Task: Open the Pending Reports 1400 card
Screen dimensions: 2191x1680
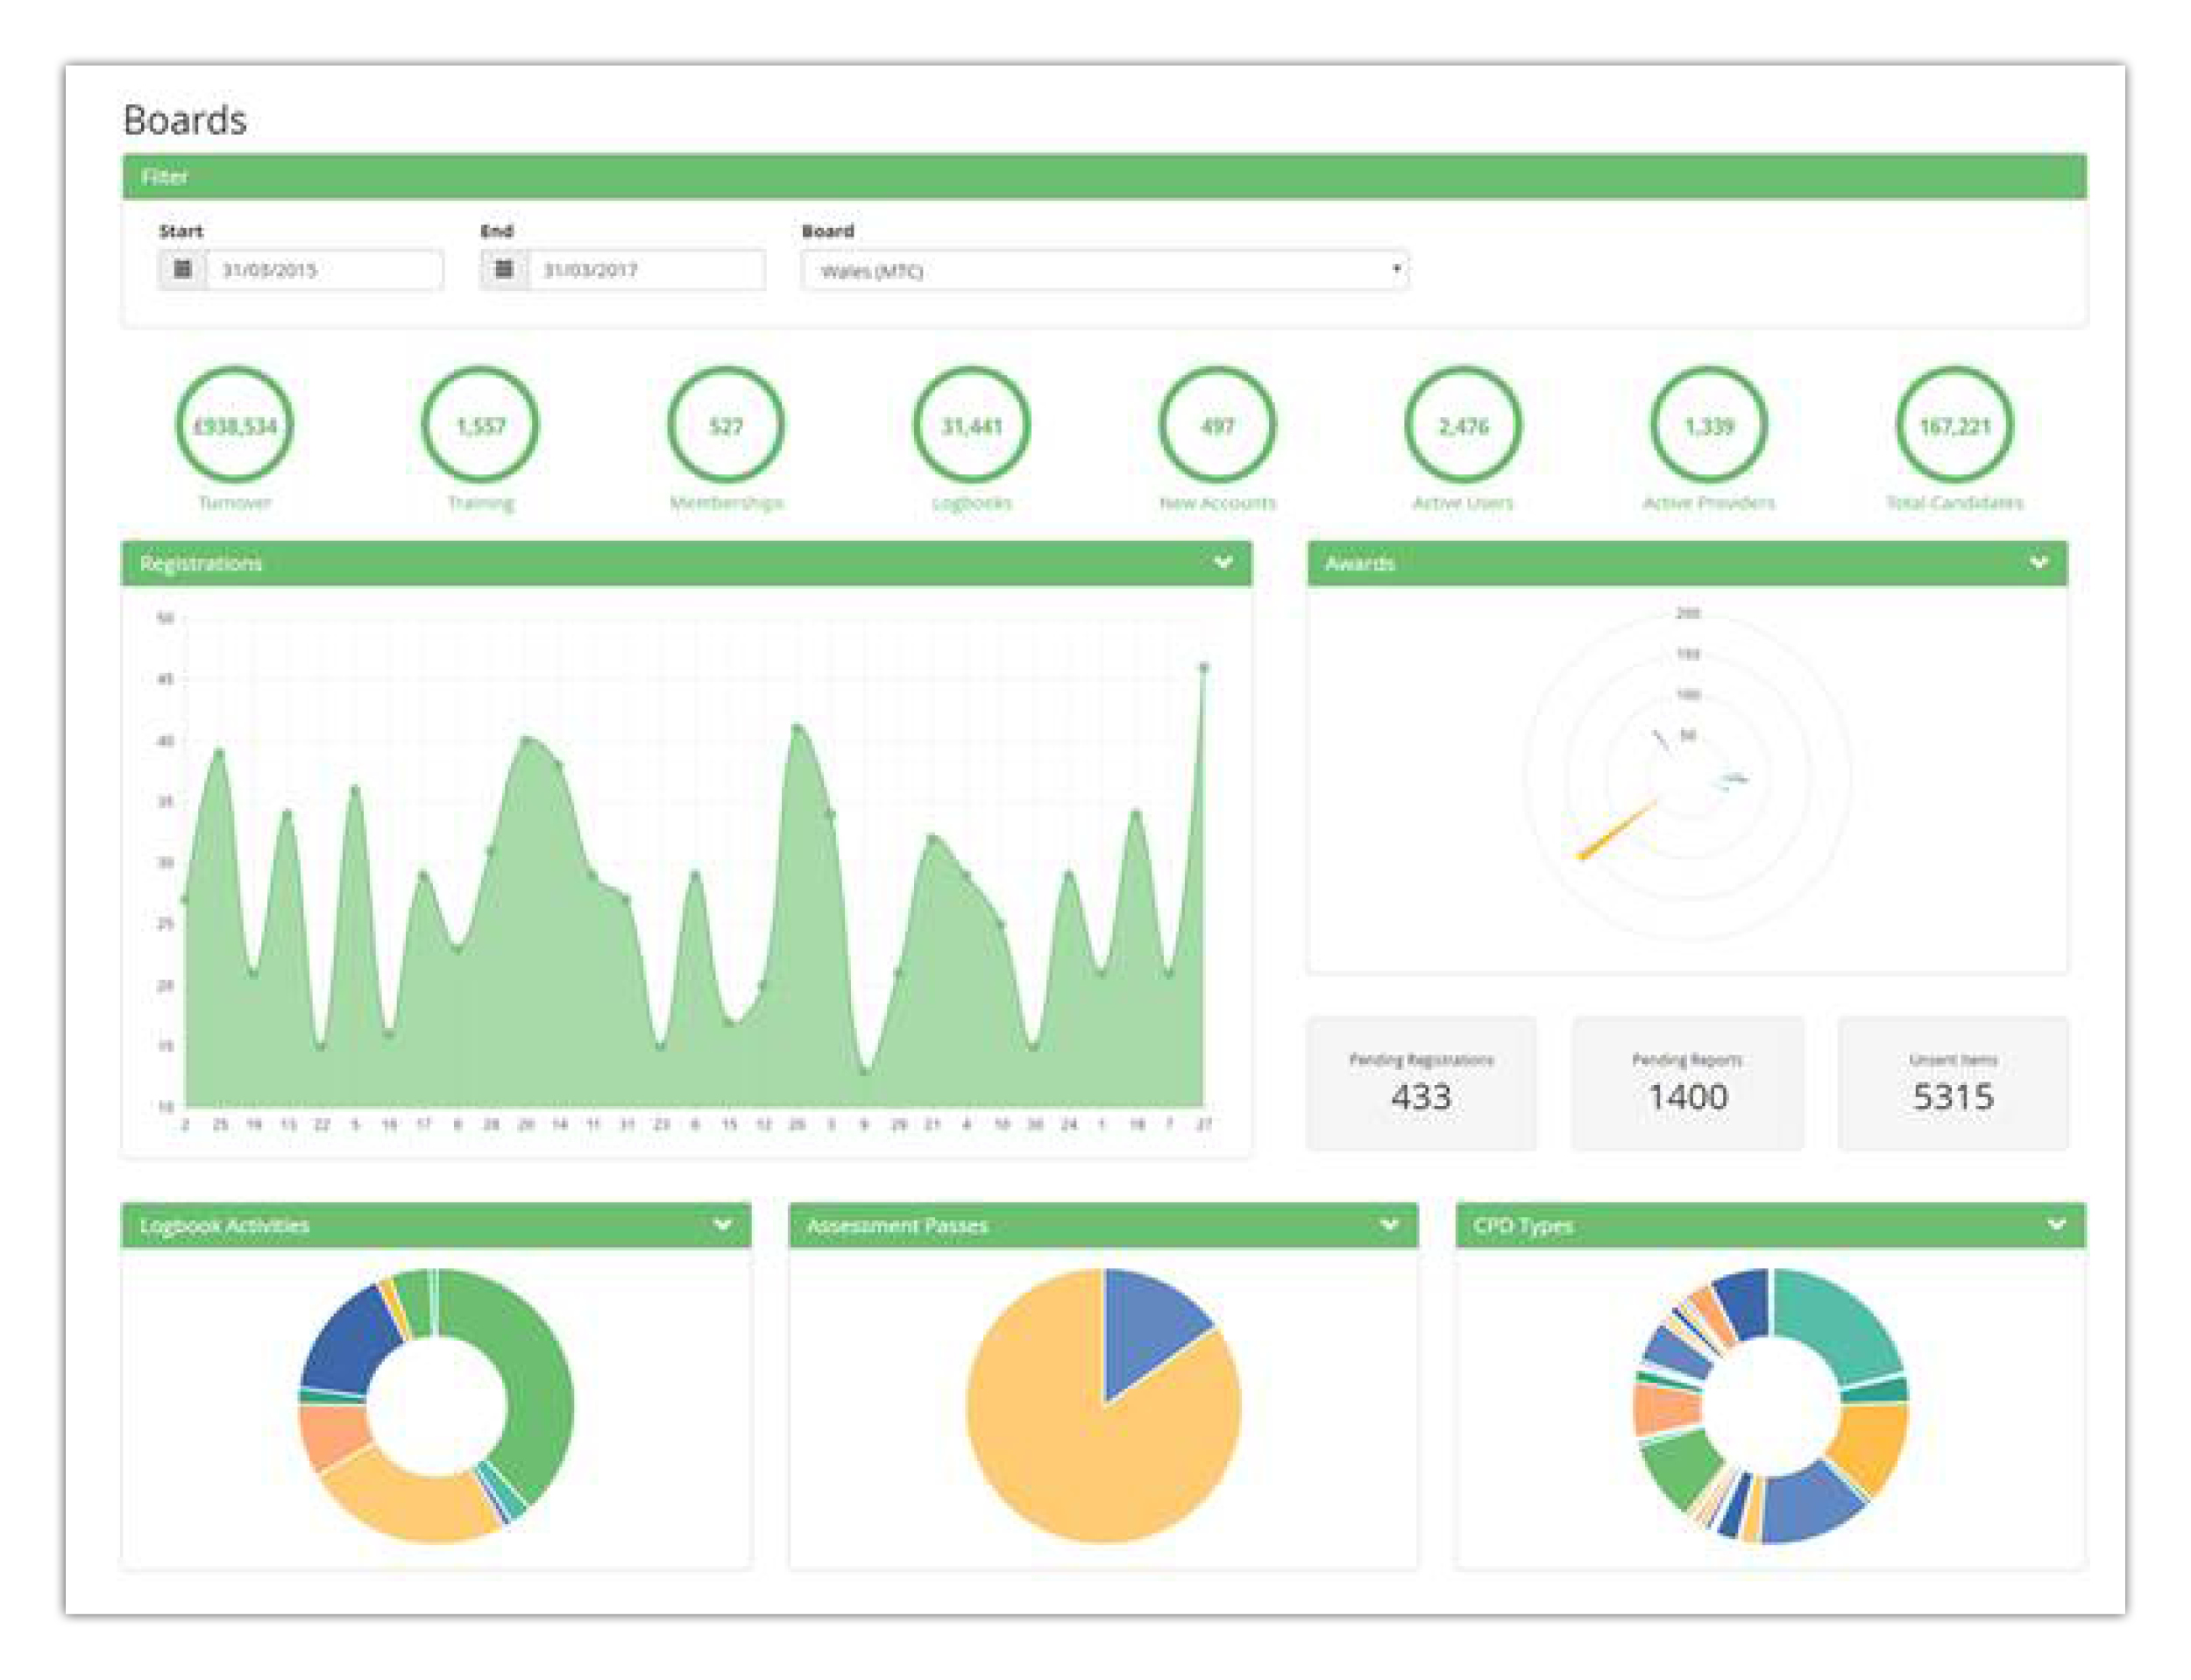Action: tap(1687, 1083)
